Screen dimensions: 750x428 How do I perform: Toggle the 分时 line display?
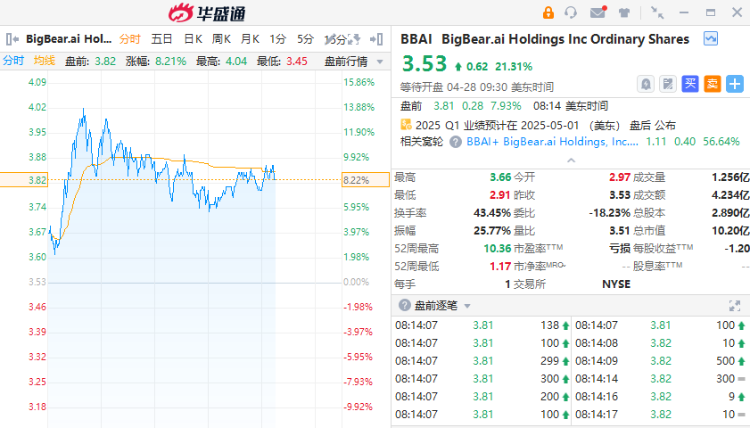coord(13,60)
